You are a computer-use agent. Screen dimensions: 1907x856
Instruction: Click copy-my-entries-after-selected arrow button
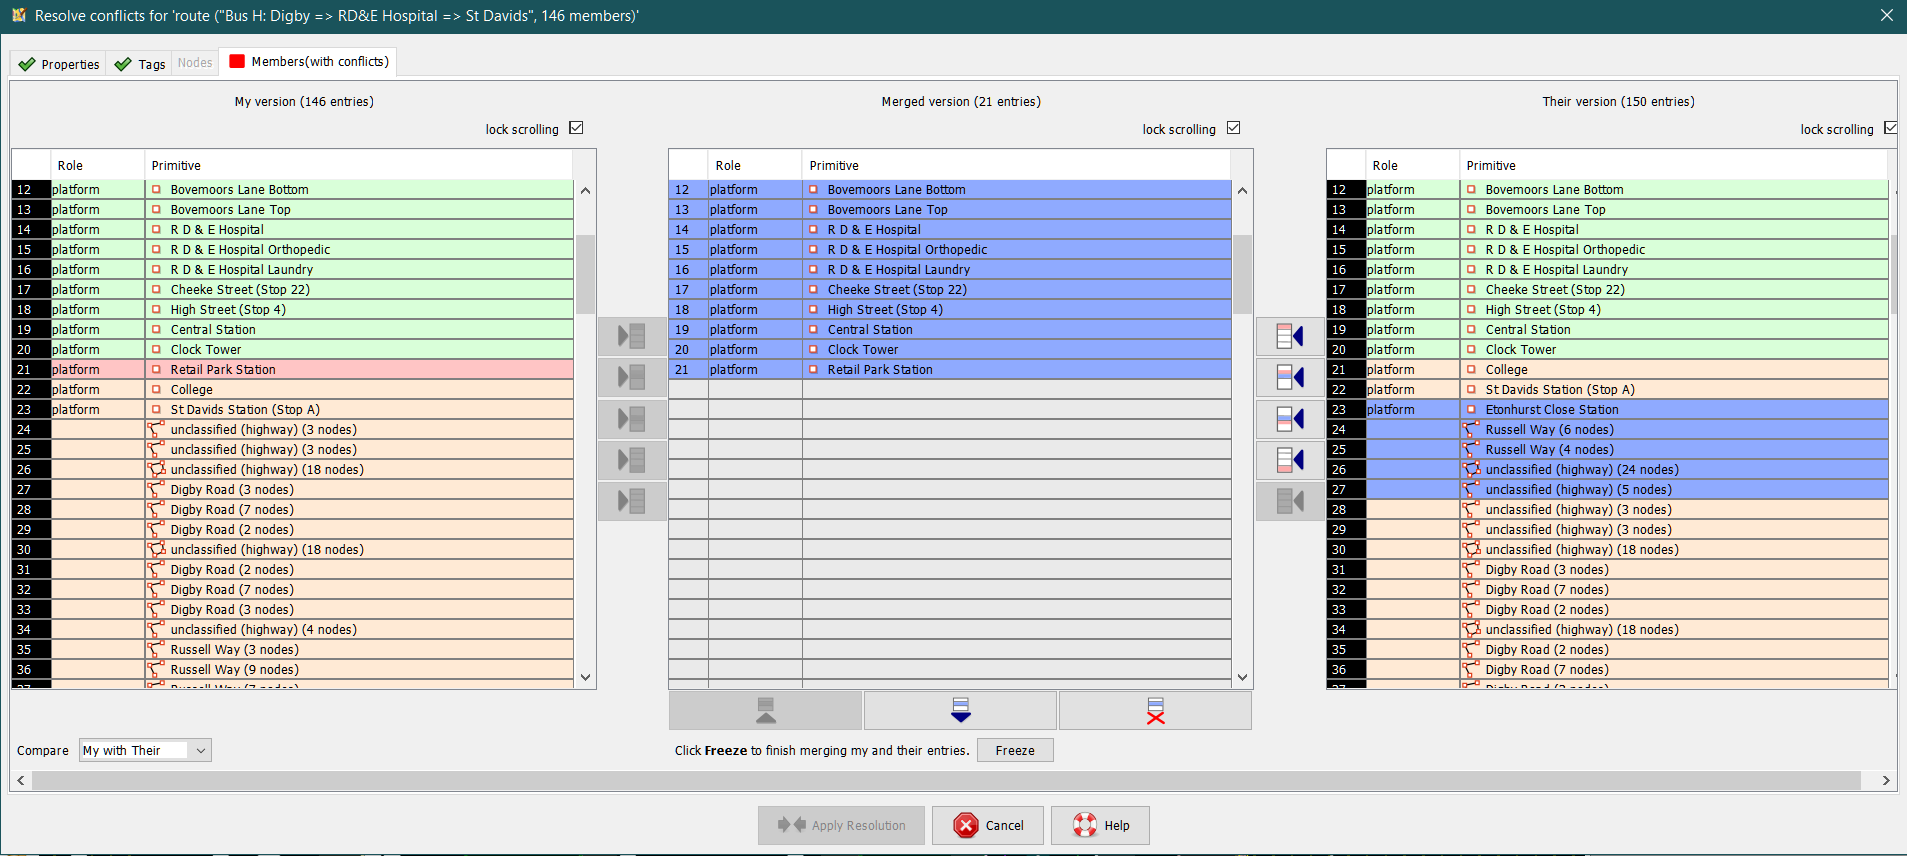pyautogui.click(x=632, y=418)
